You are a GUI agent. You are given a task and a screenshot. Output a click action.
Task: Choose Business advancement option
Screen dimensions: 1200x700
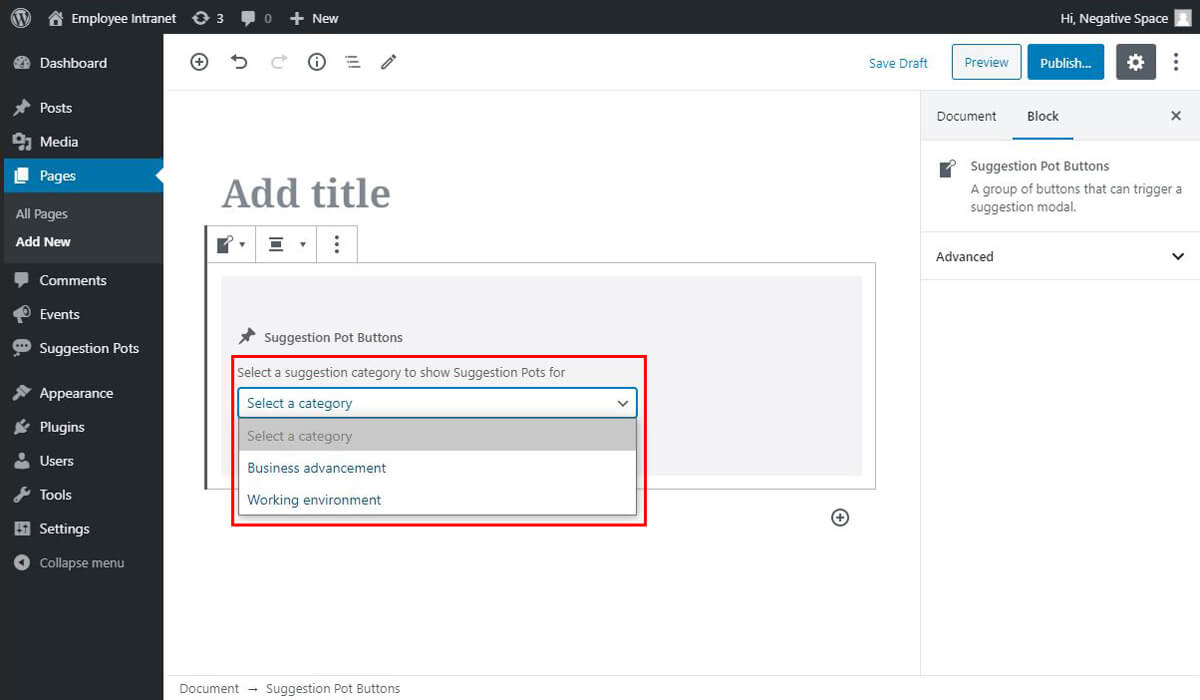[x=317, y=468]
